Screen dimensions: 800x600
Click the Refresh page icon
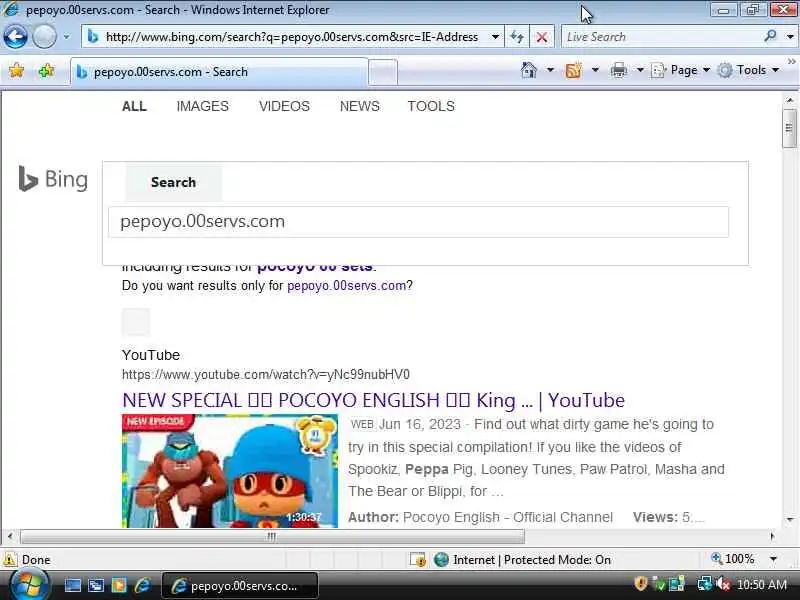[x=517, y=37]
